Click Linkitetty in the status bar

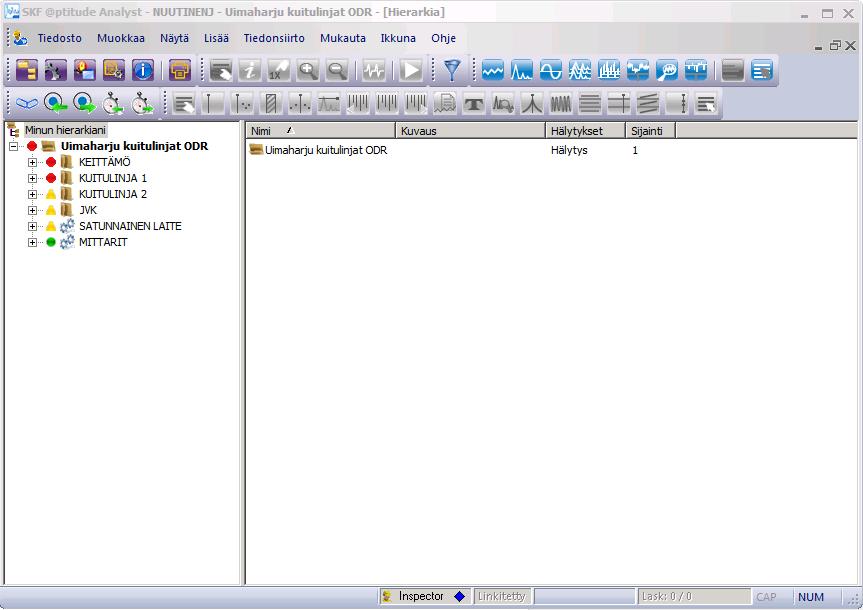pos(501,596)
